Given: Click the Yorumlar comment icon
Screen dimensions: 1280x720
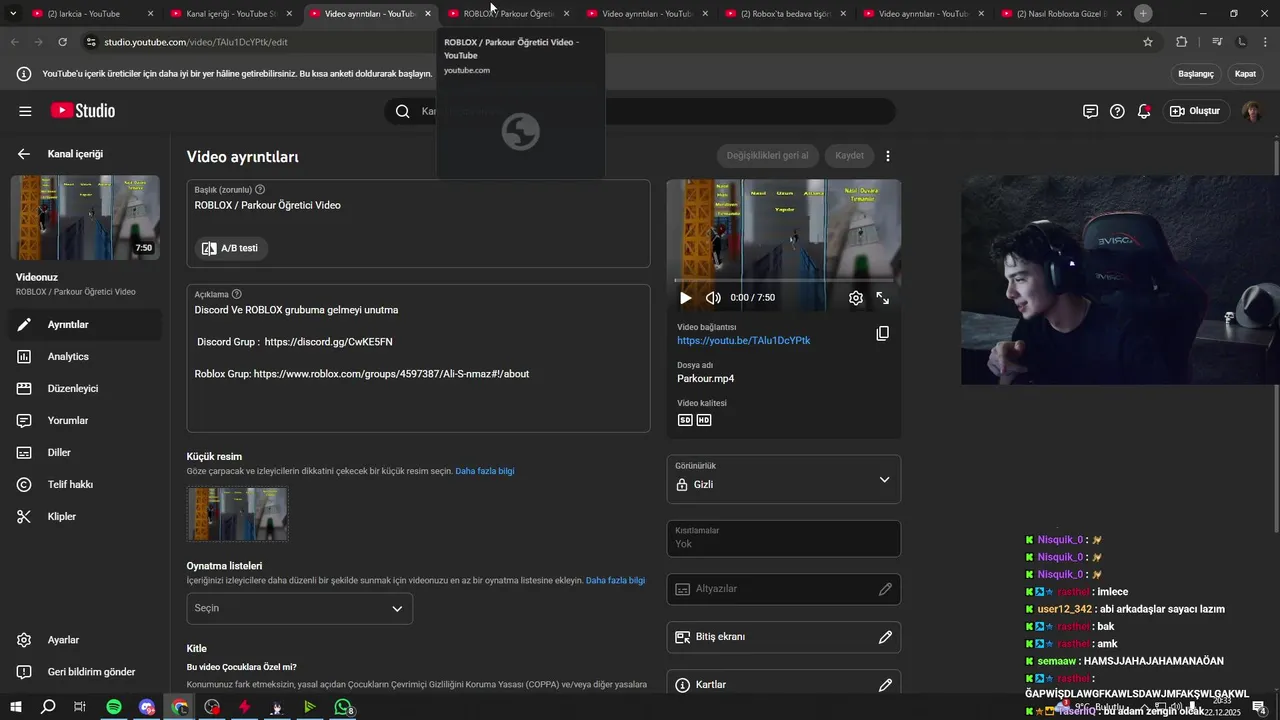Looking at the screenshot, I should (x=24, y=420).
